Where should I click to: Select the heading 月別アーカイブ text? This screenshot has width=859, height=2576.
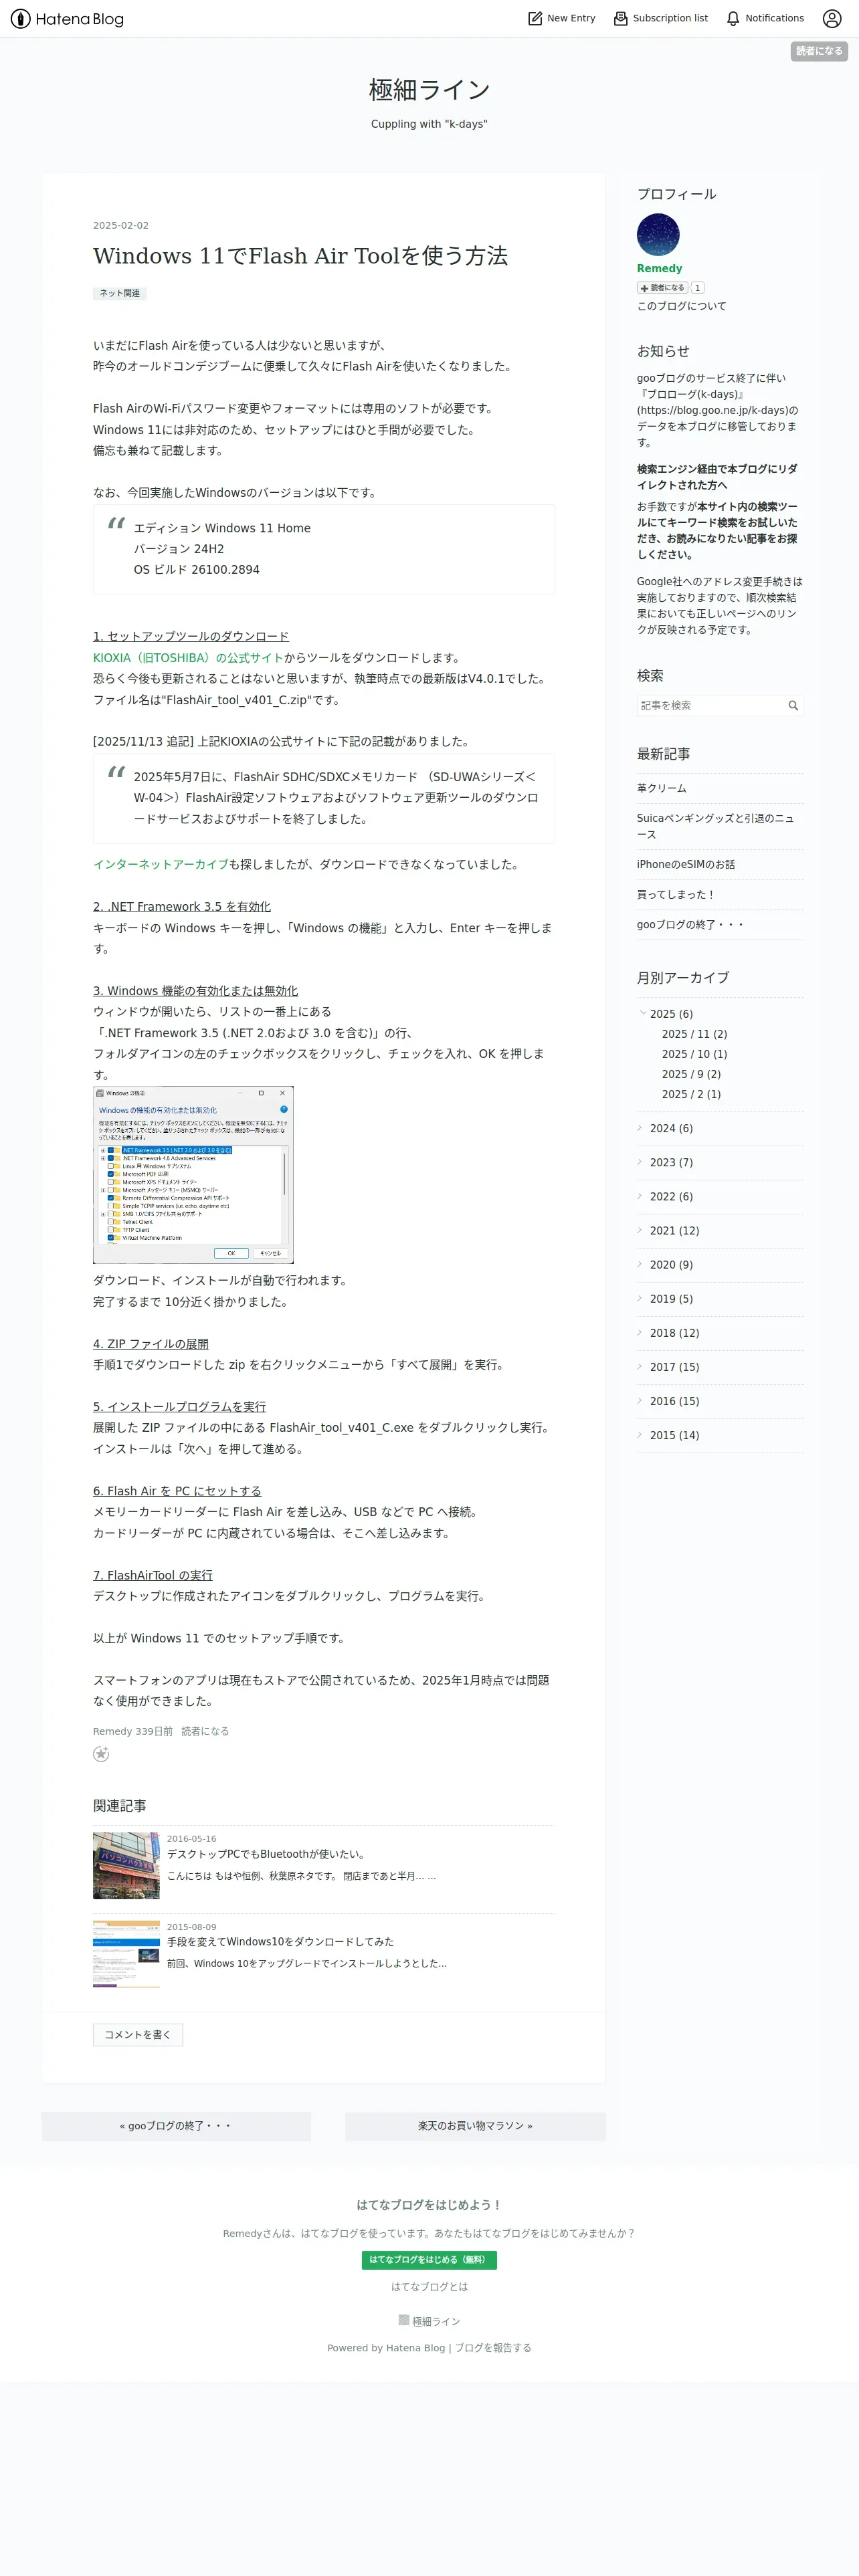pyautogui.click(x=683, y=978)
